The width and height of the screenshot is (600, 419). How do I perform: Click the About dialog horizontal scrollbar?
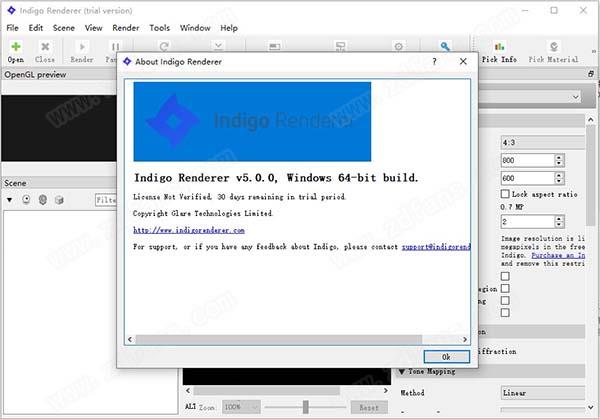[279, 339]
